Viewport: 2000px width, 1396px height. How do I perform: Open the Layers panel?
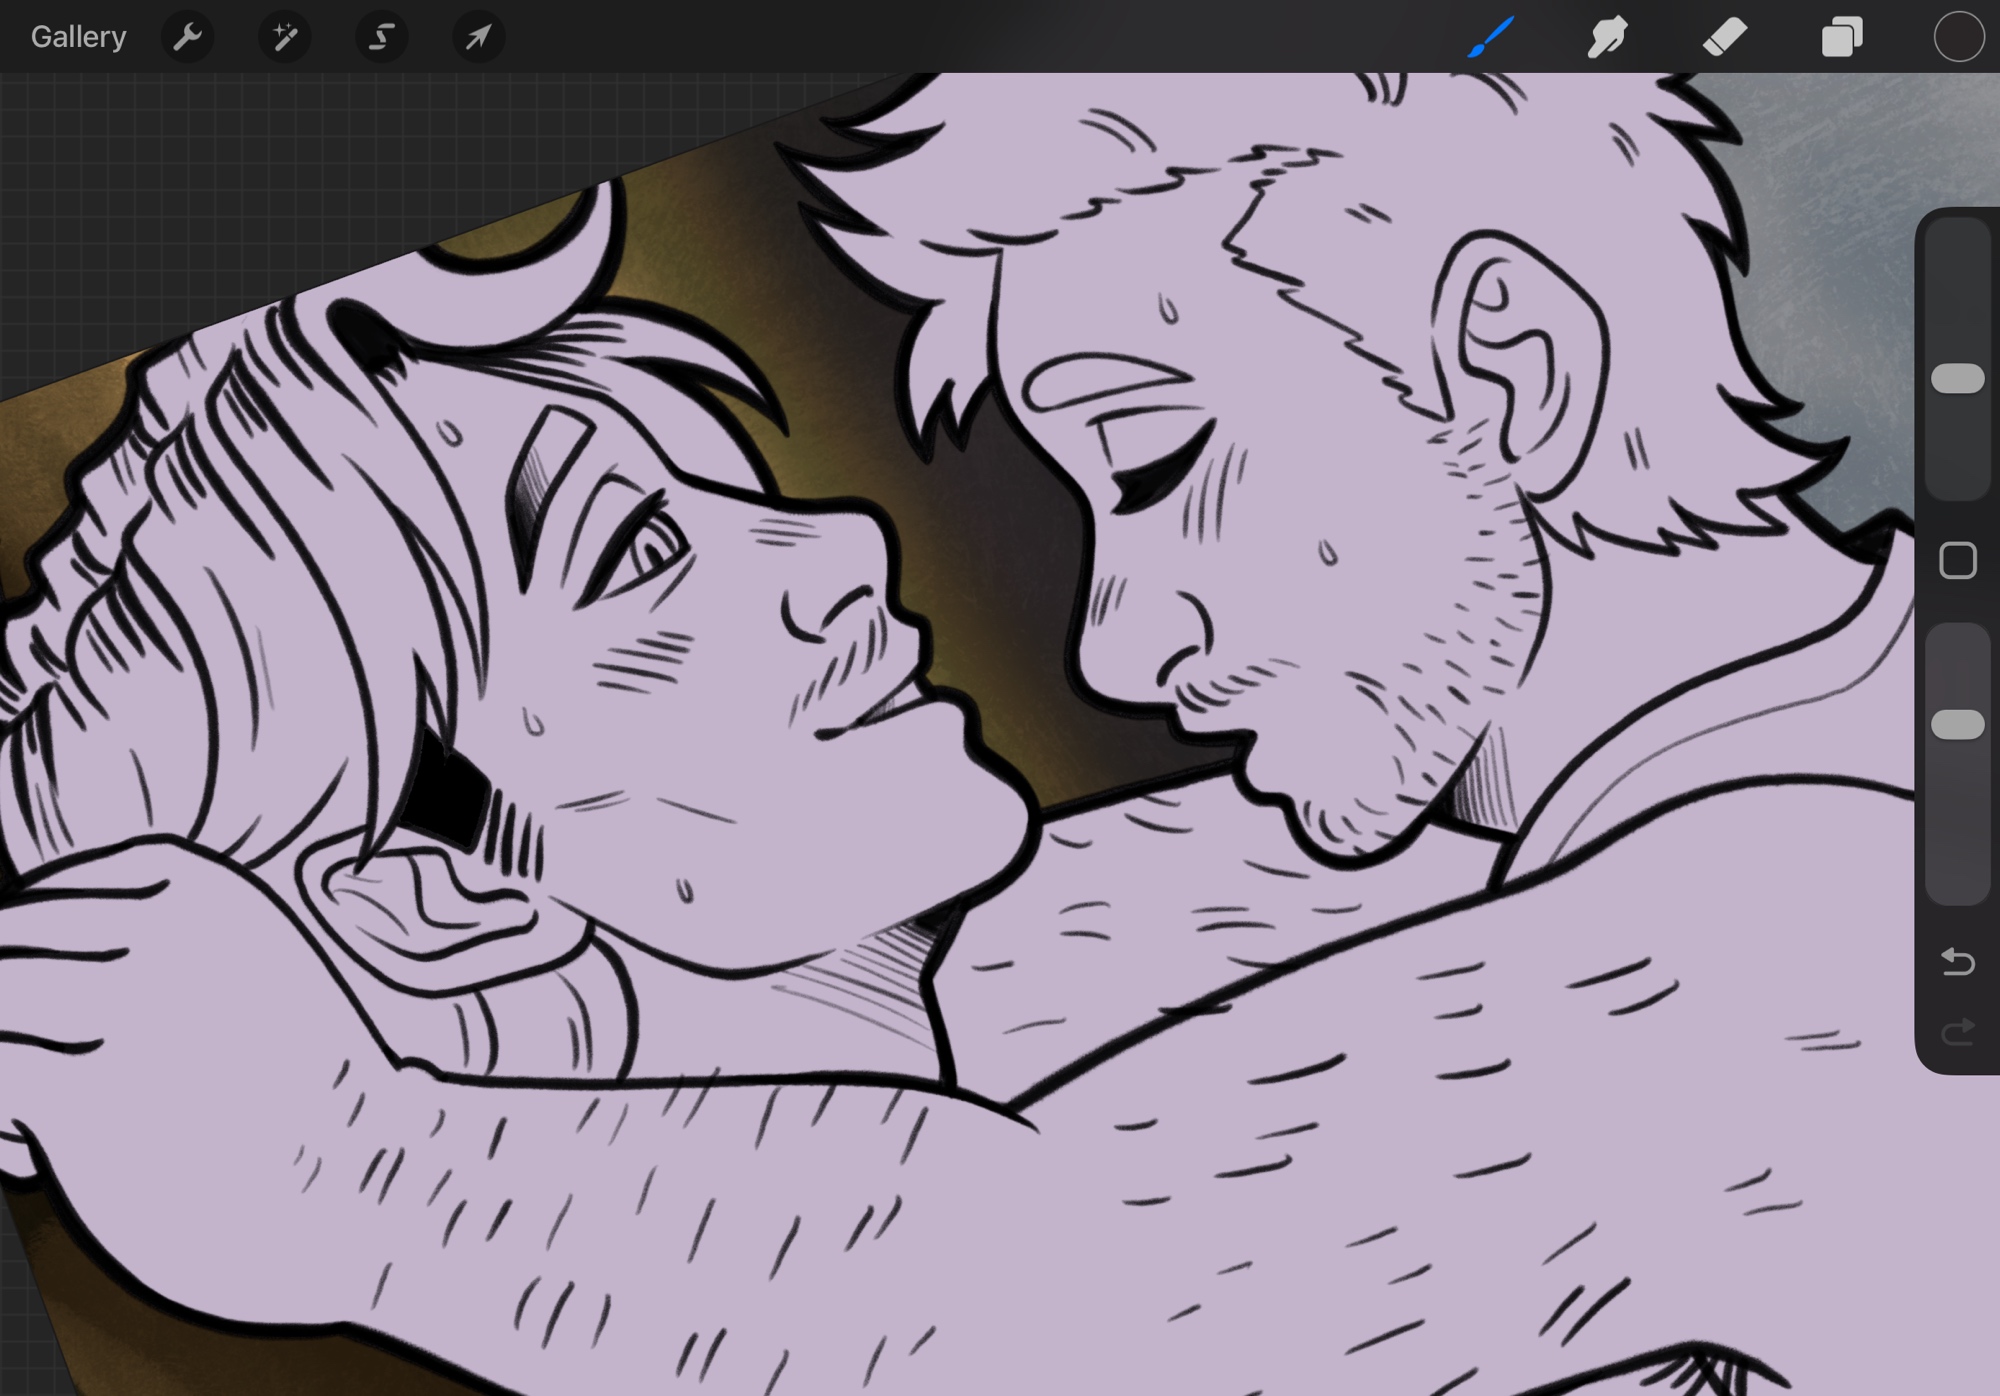tap(1841, 37)
